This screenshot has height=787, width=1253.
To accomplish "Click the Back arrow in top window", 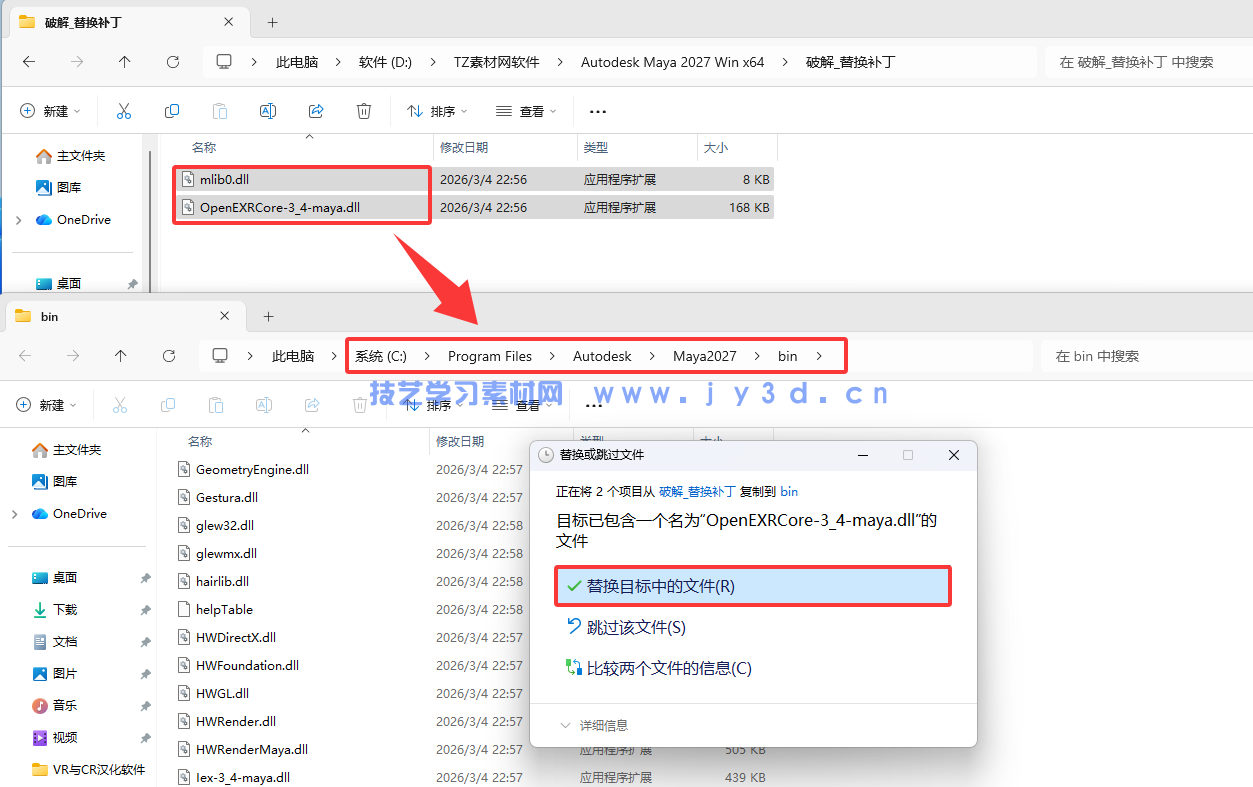I will pos(29,62).
